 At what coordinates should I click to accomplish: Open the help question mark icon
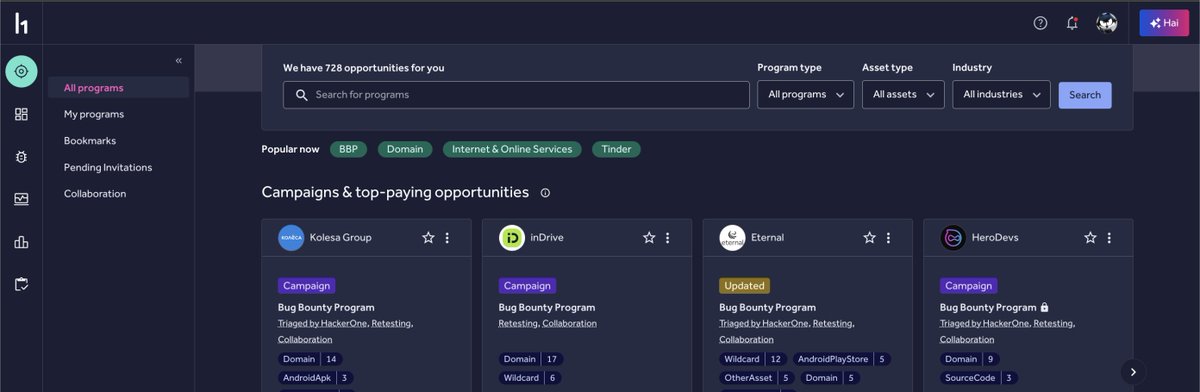(1040, 23)
